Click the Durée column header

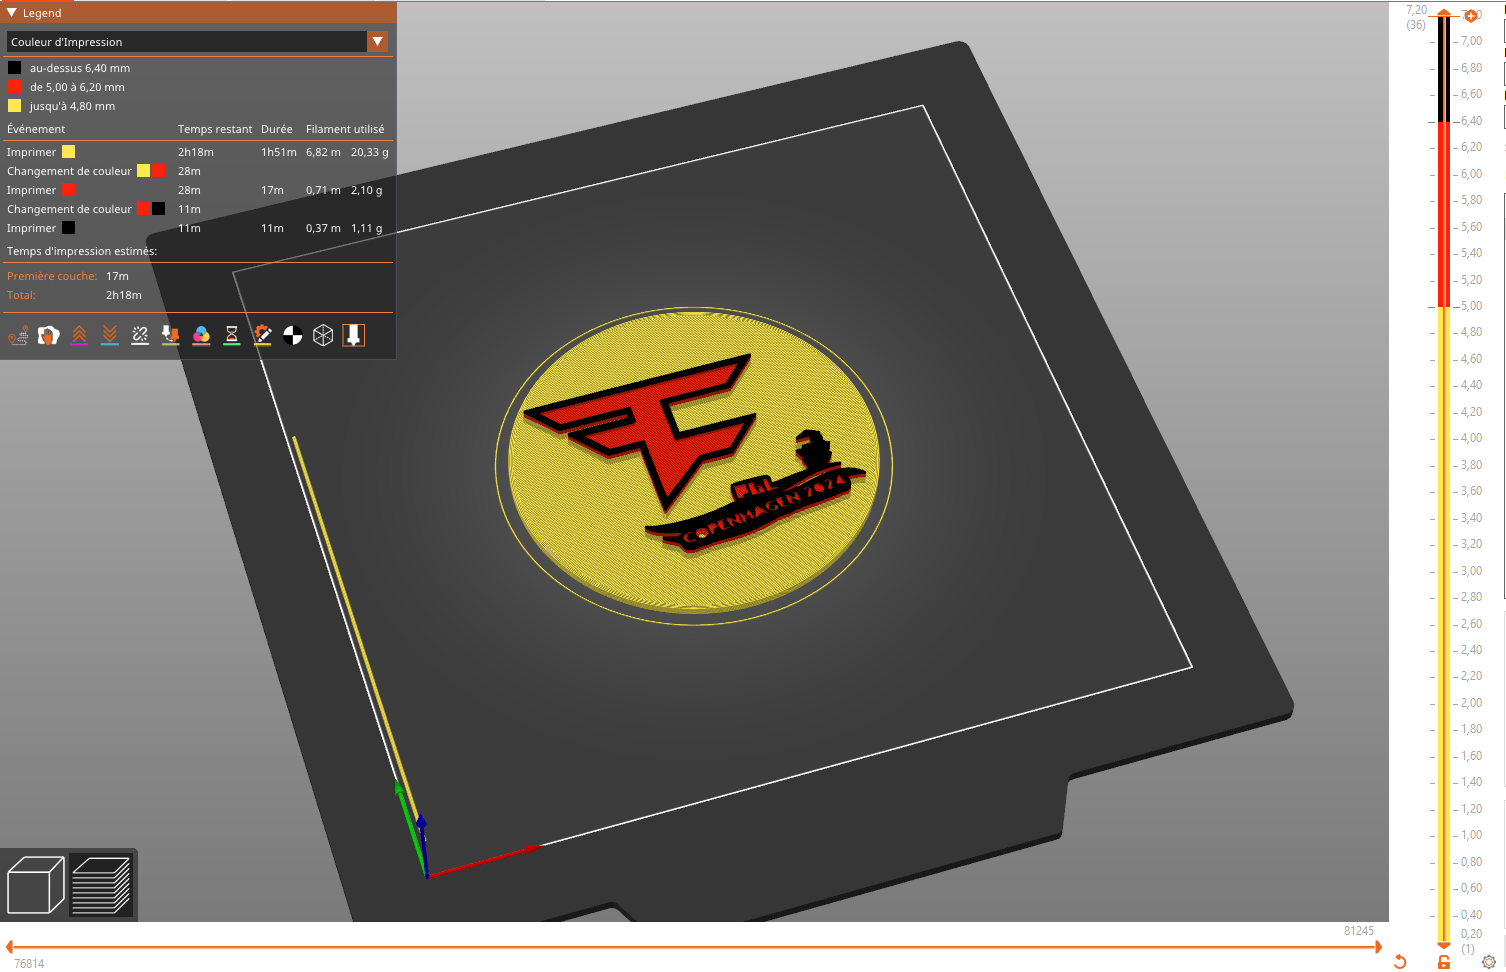pos(277,129)
